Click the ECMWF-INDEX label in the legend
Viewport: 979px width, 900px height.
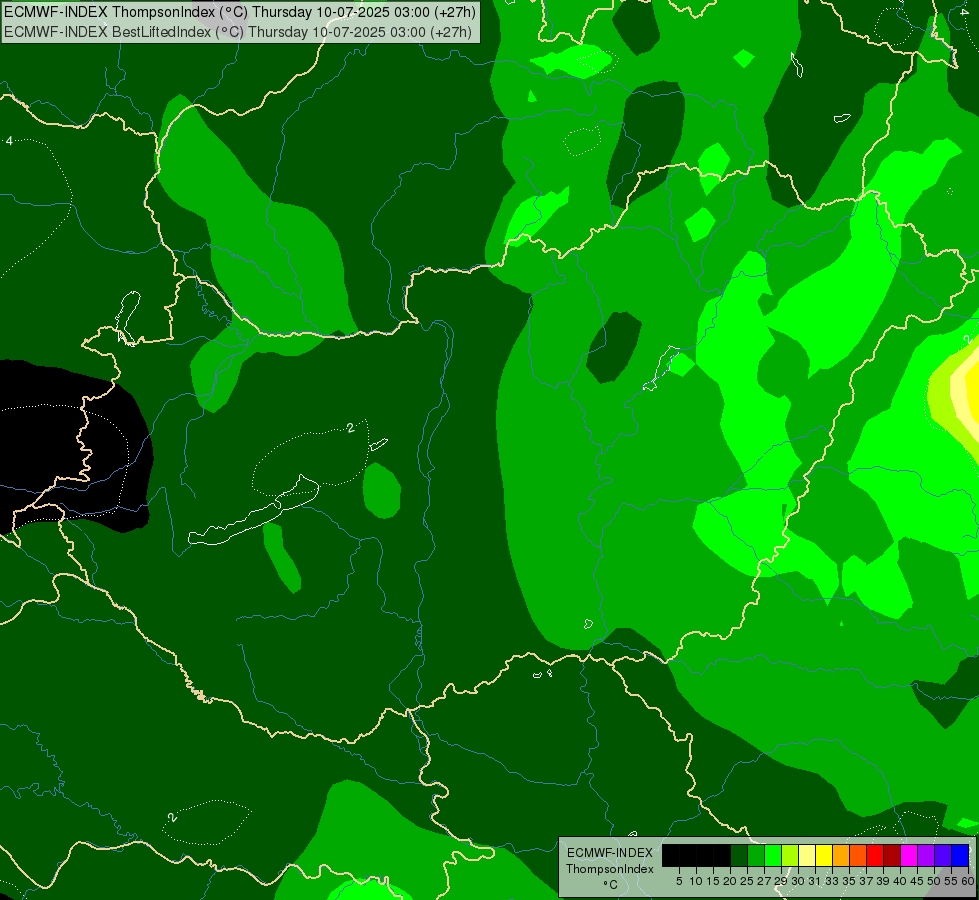tap(610, 853)
